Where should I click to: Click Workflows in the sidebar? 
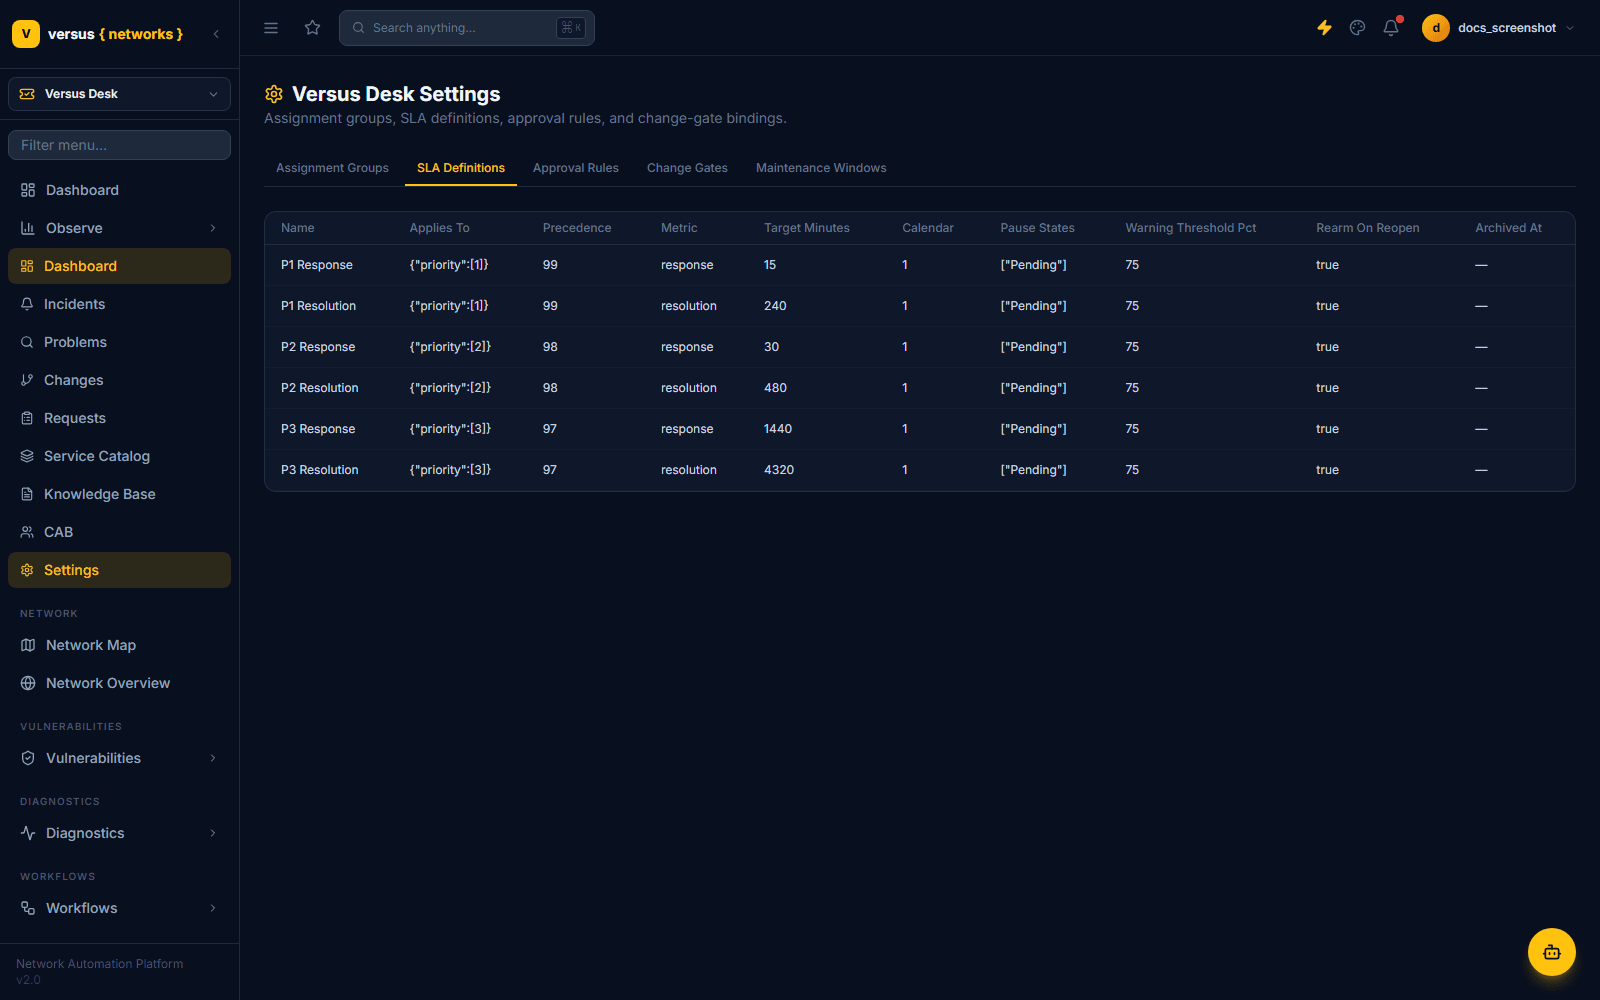pos(119,908)
